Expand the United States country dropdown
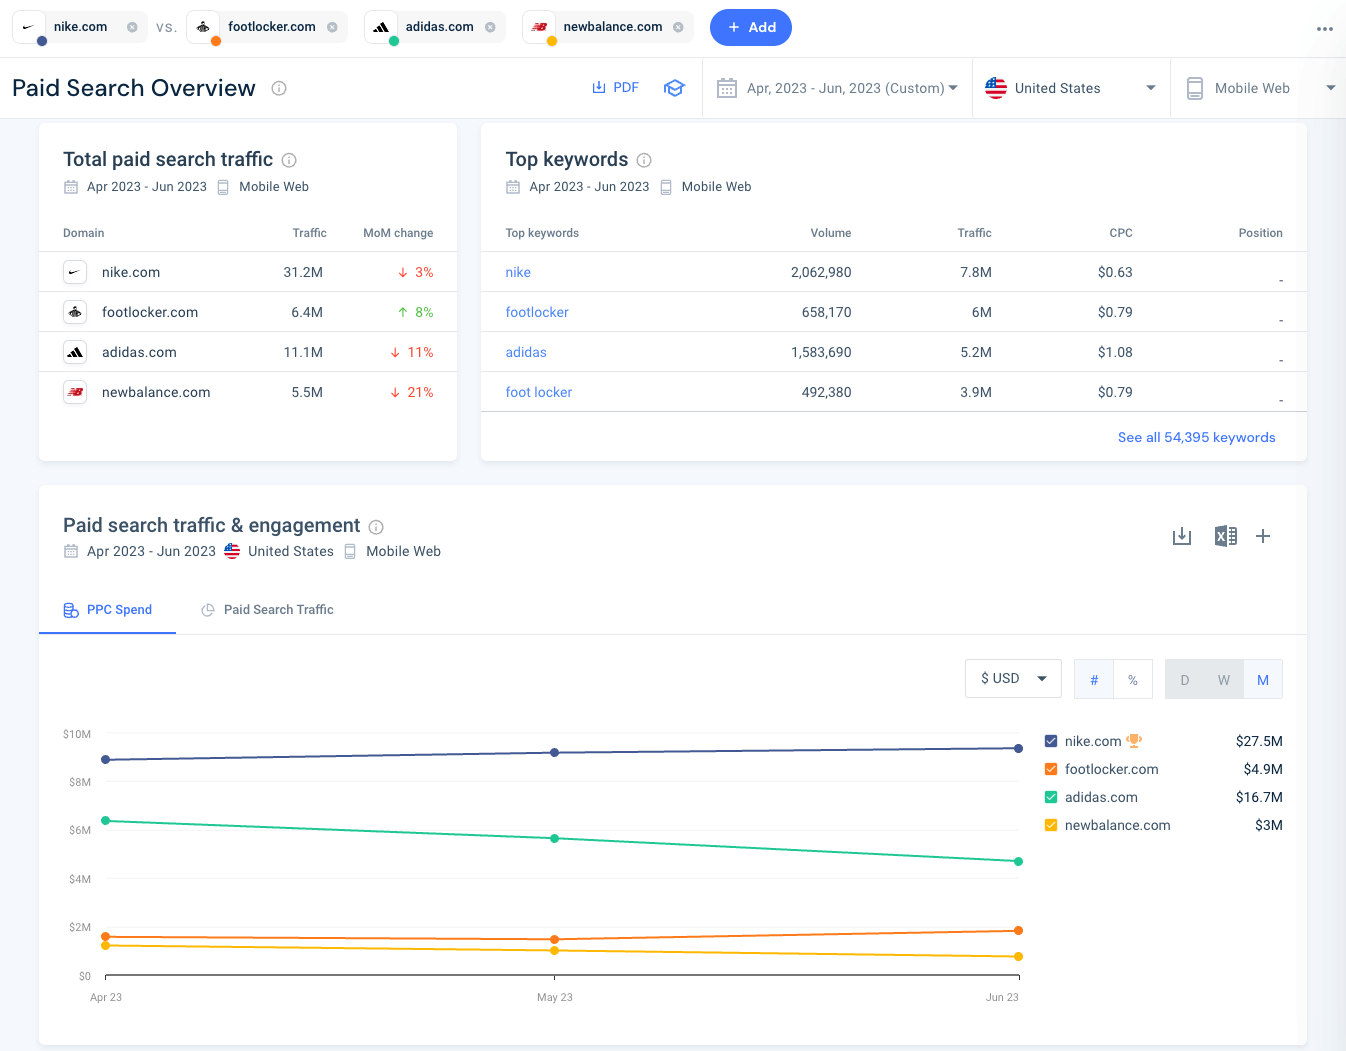1346x1051 pixels. coord(1070,87)
